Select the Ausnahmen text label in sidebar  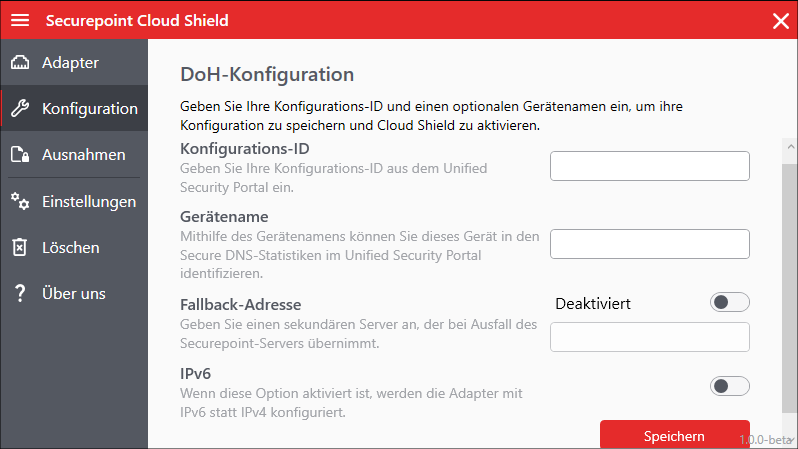[x=83, y=155]
